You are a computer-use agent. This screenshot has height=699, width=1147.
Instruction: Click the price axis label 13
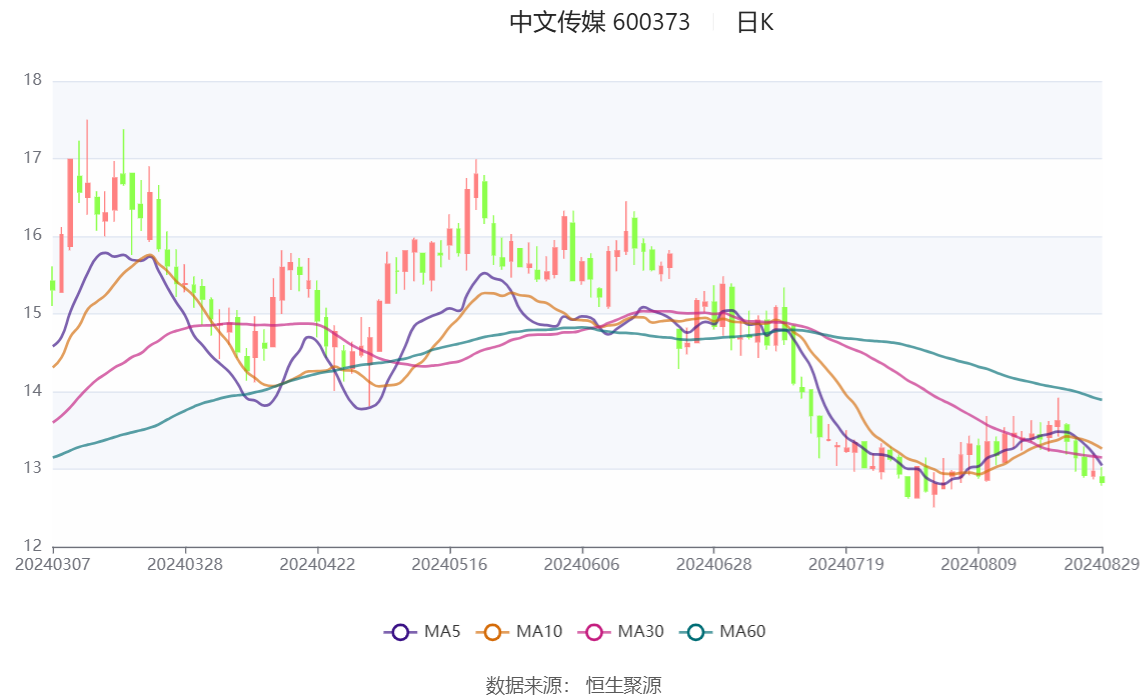point(32,468)
